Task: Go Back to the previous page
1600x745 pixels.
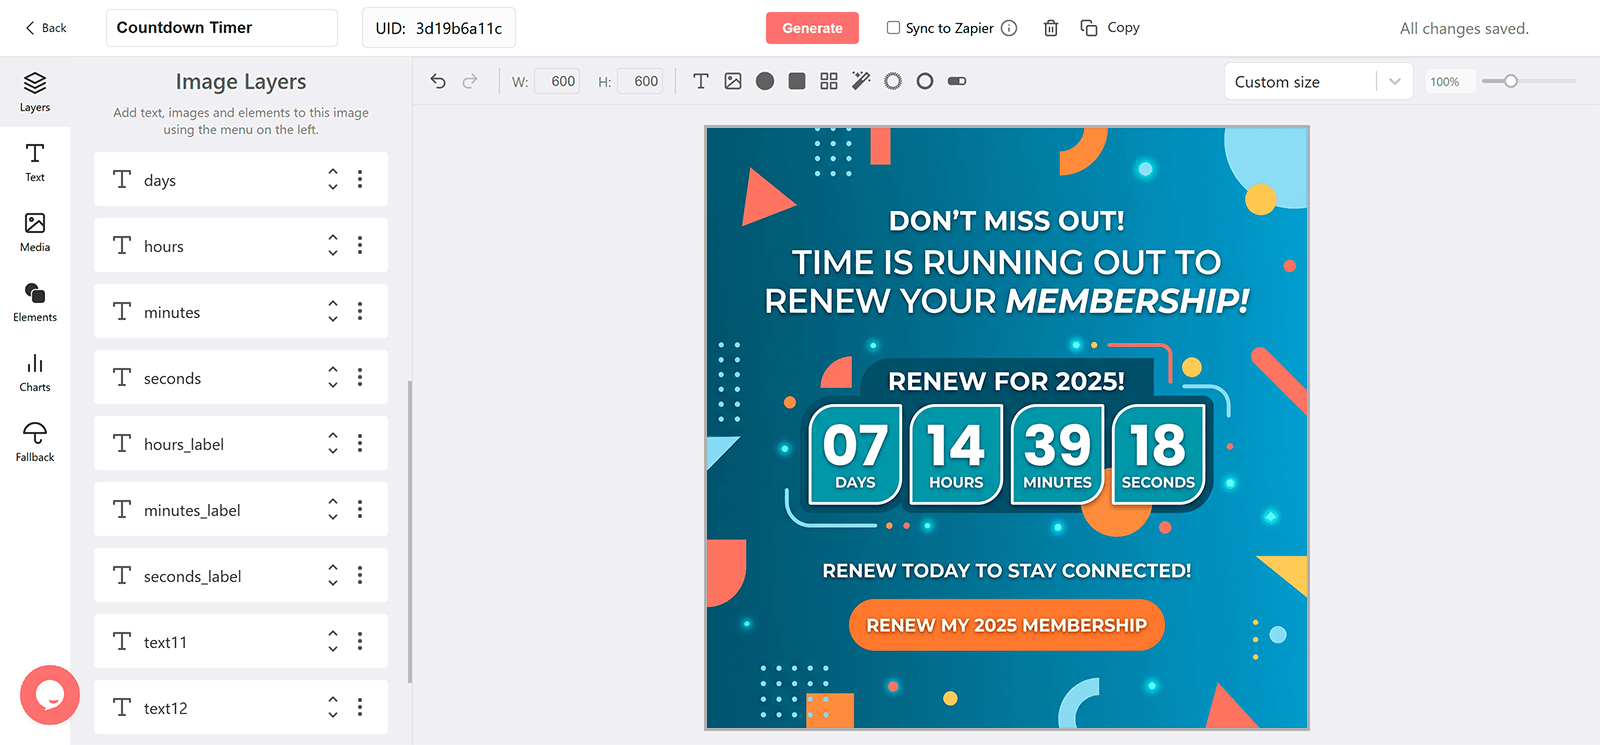Action: (46, 28)
